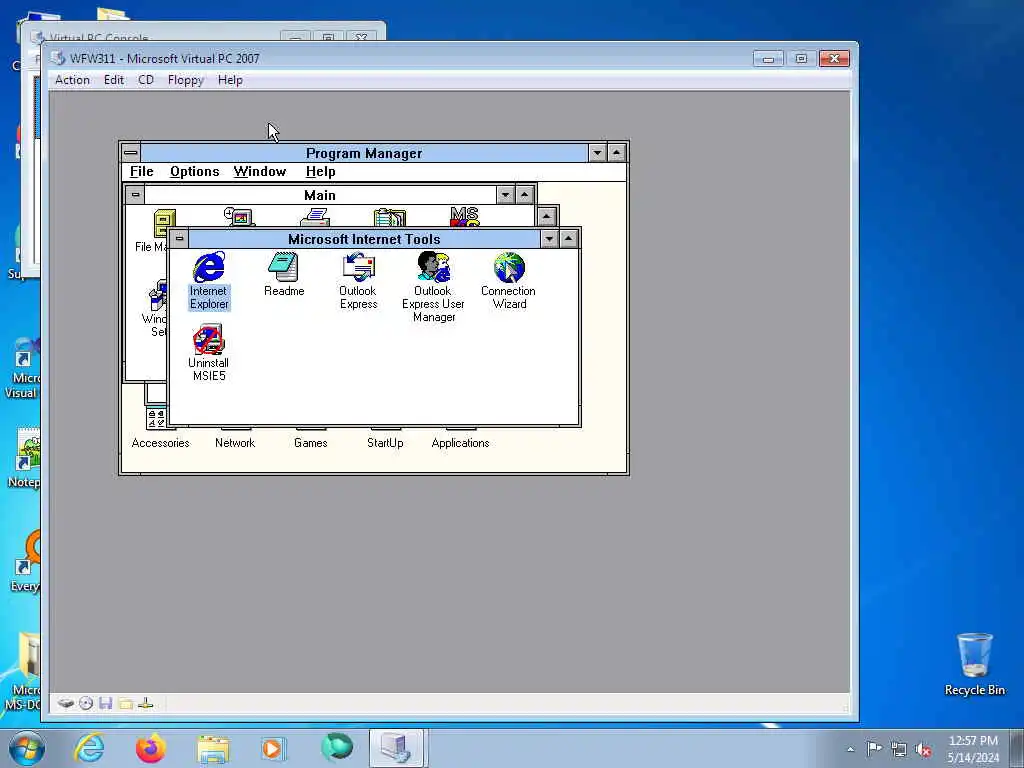Click scroll-up arrow behind Main window

tap(547, 216)
